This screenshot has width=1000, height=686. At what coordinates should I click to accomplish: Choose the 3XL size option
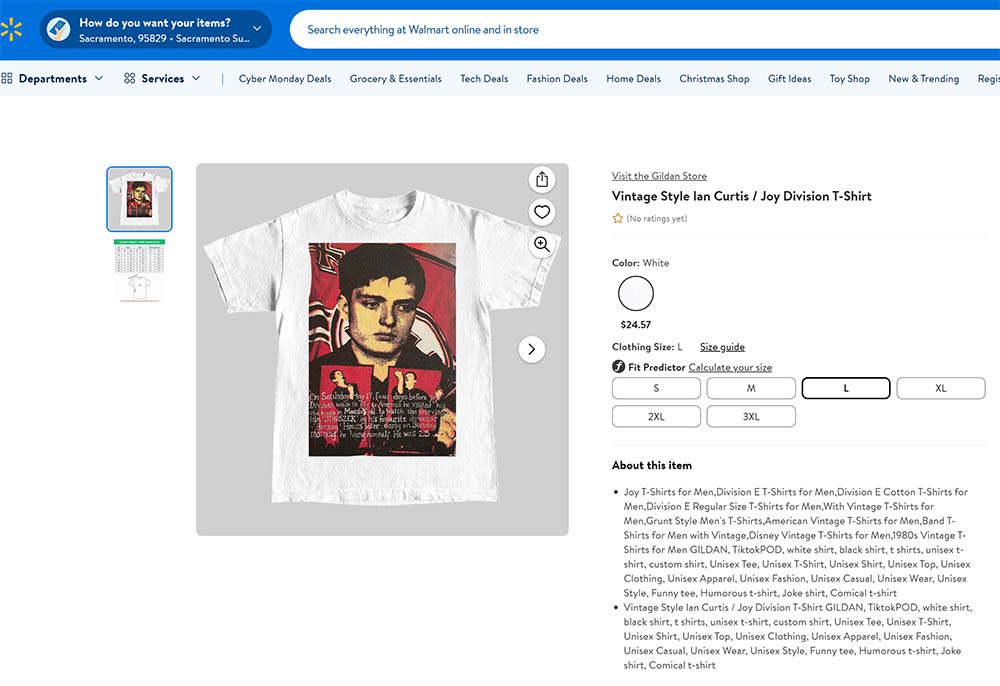(751, 416)
